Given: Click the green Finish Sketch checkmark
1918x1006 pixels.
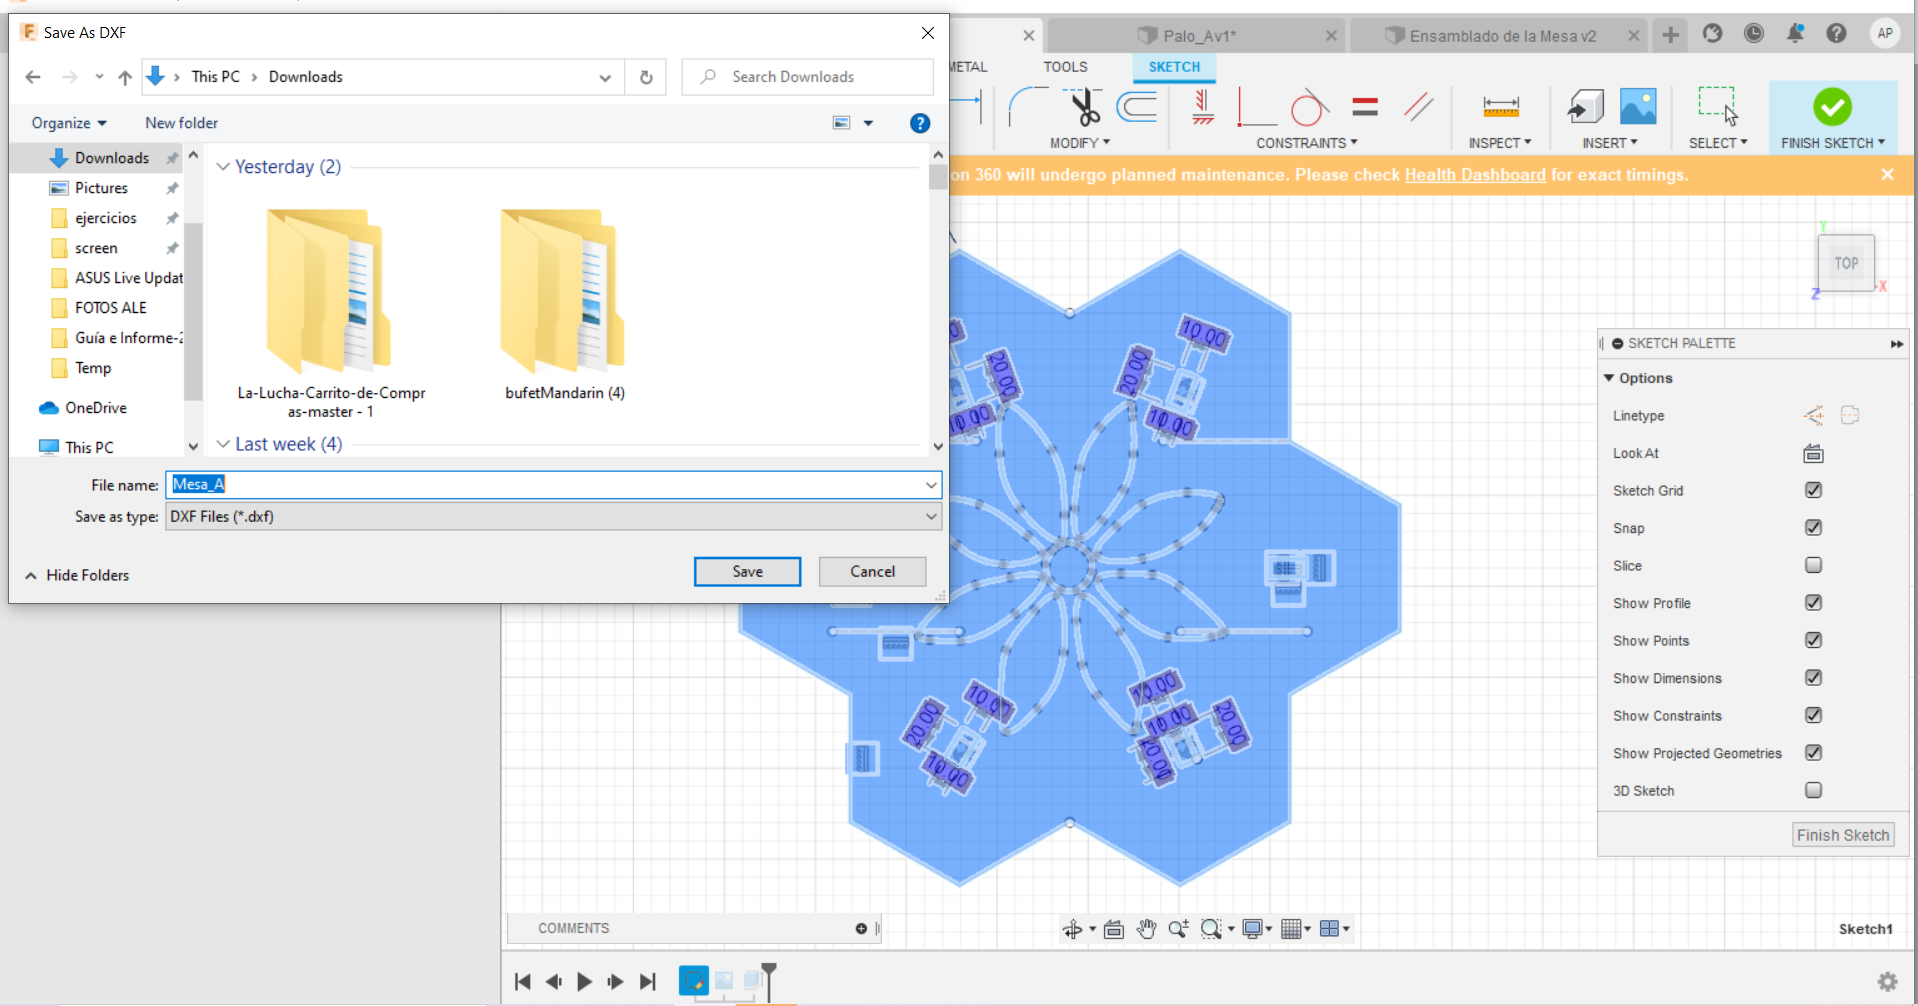Looking at the screenshot, I should 1832,106.
